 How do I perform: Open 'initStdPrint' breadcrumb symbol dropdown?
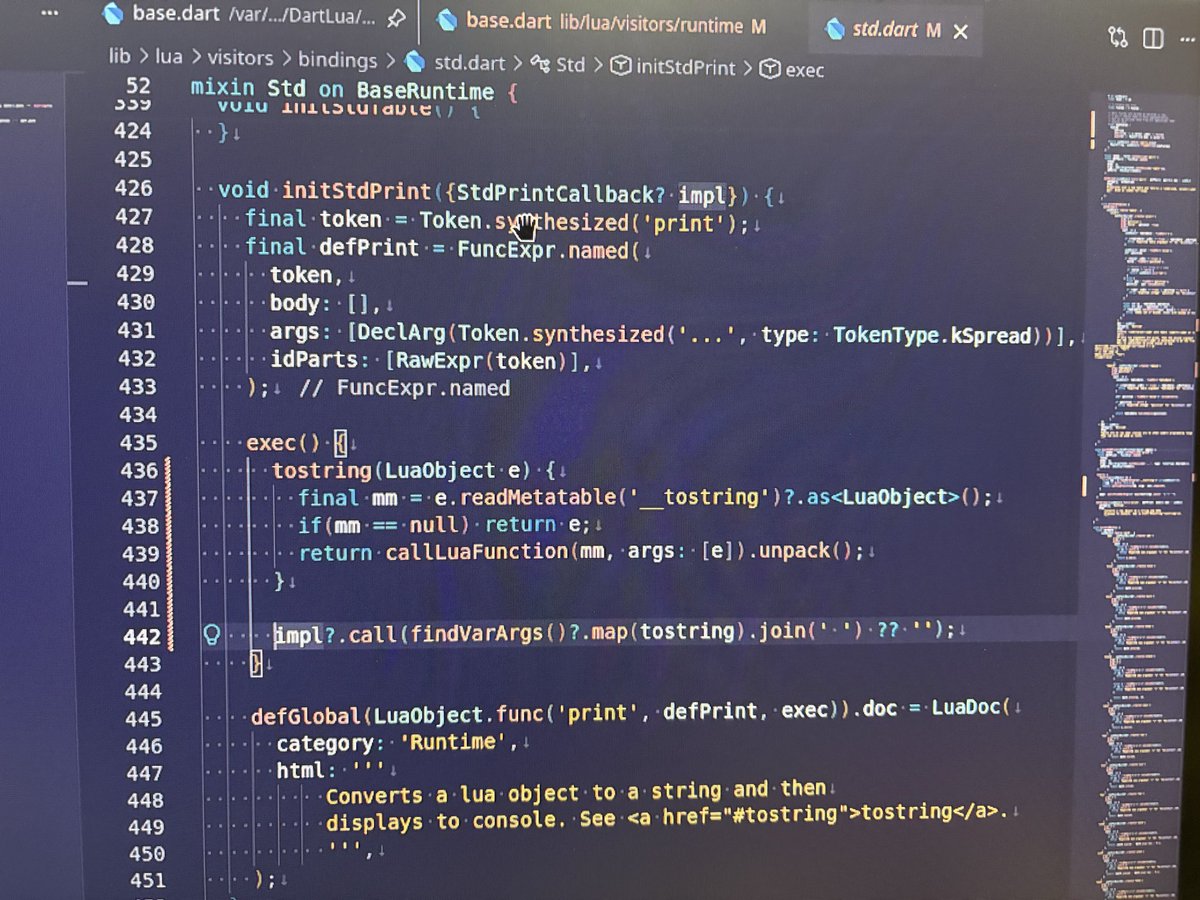686,67
